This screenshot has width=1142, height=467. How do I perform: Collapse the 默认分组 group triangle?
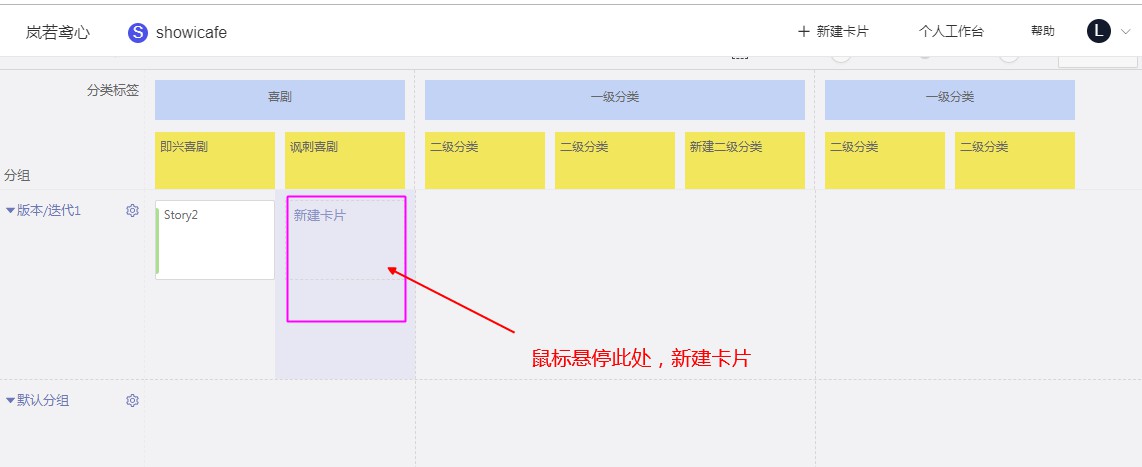click(10, 401)
